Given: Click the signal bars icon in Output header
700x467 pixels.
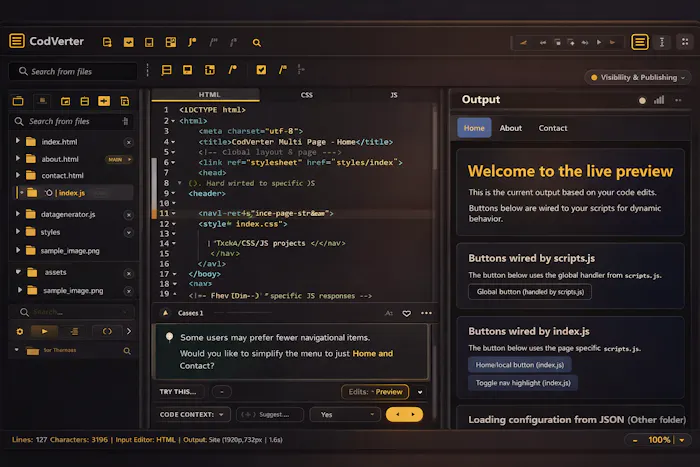Looking at the screenshot, I should 659,100.
